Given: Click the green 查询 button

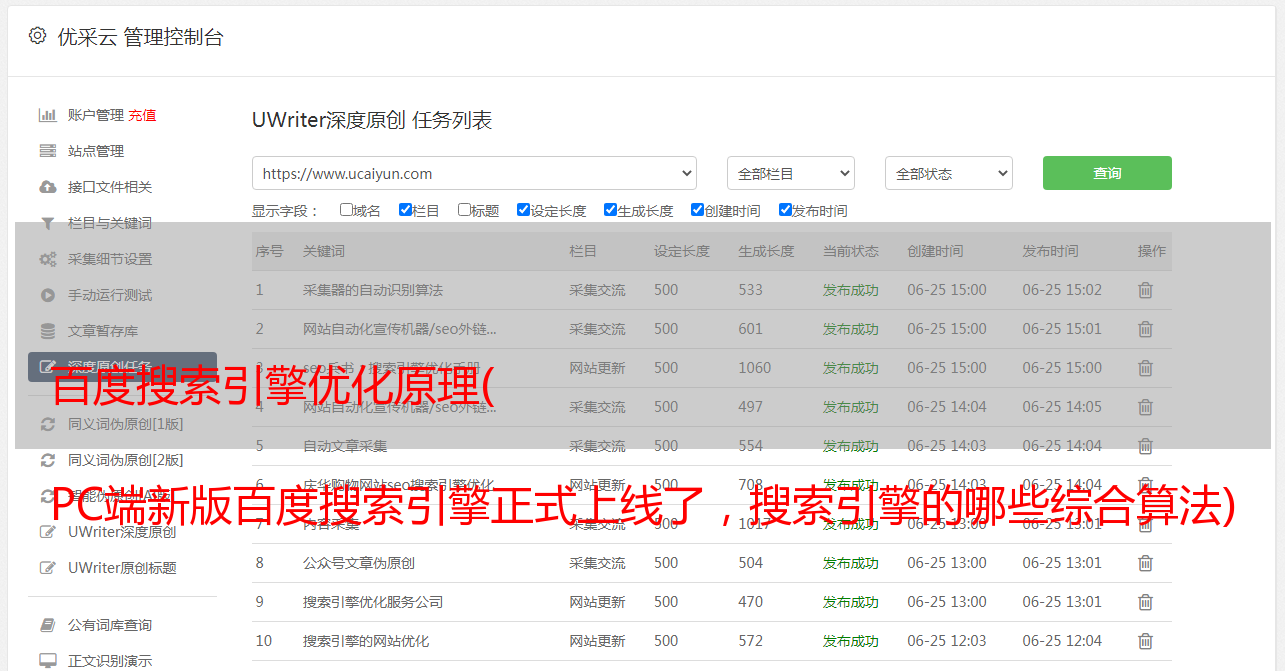Looking at the screenshot, I should [1107, 173].
